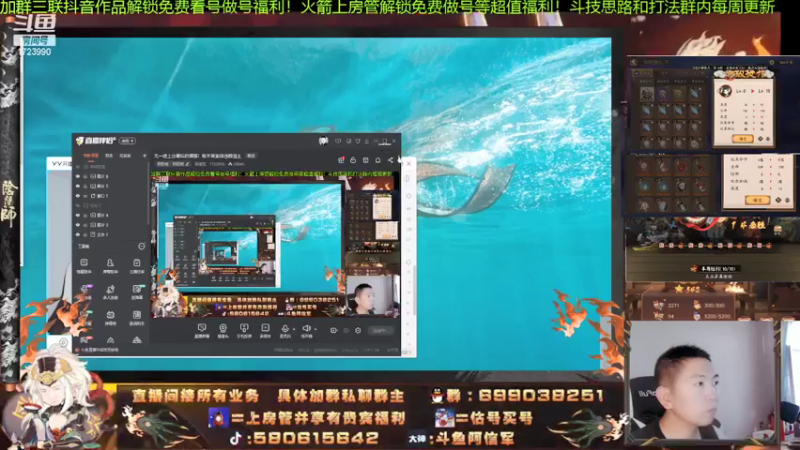Switch to the second scene tab

[109, 156]
